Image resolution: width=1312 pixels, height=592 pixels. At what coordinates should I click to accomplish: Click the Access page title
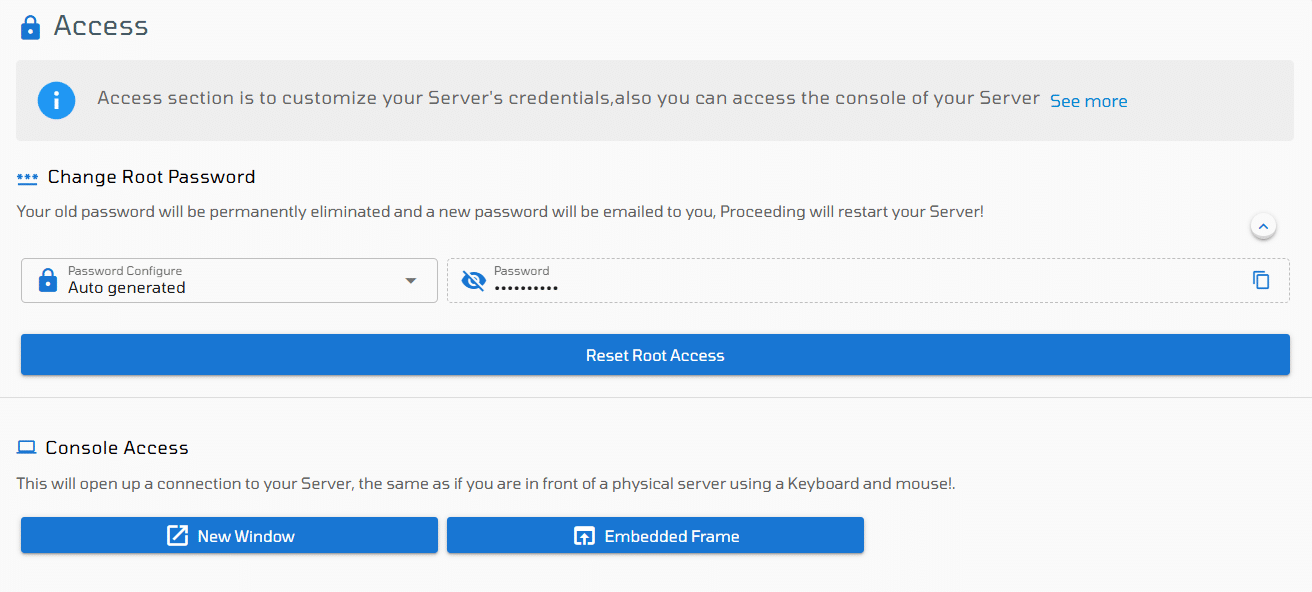pos(101,26)
